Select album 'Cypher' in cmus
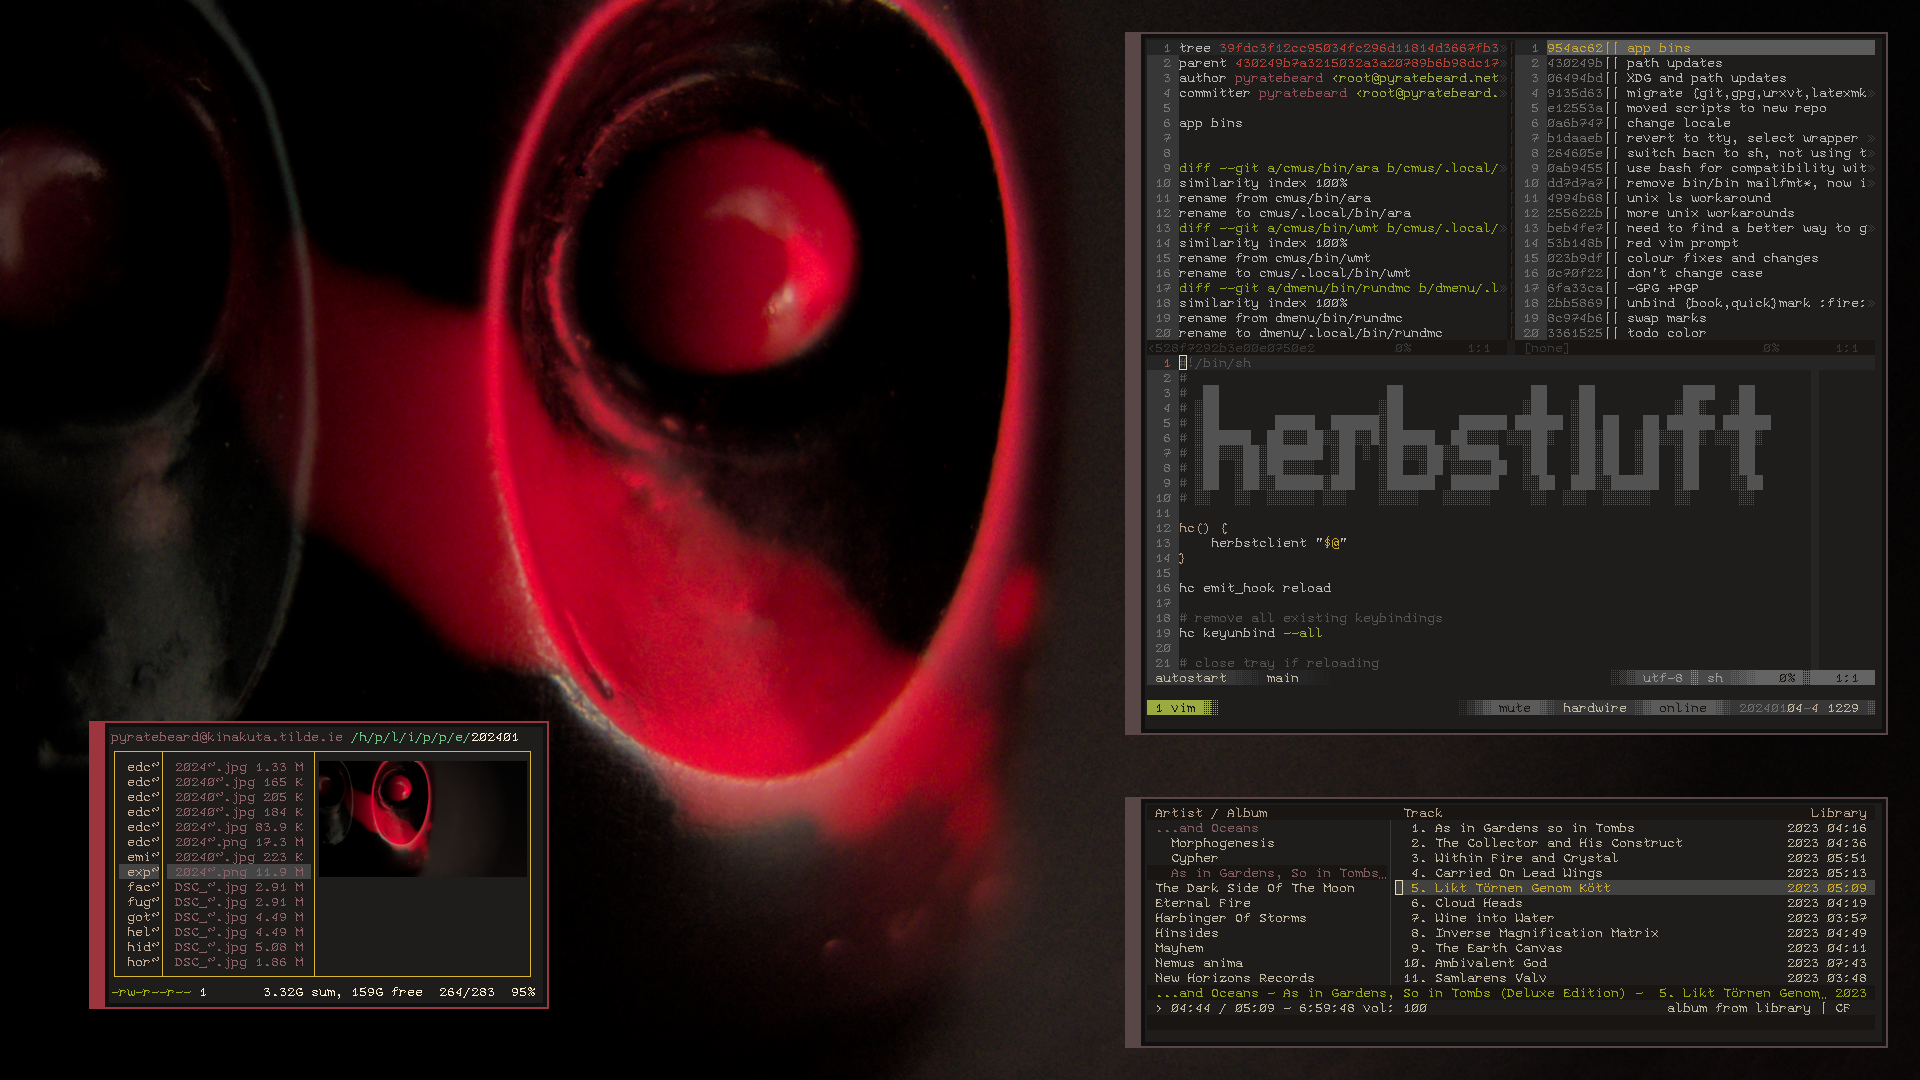The image size is (1920, 1080). (x=1195, y=858)
